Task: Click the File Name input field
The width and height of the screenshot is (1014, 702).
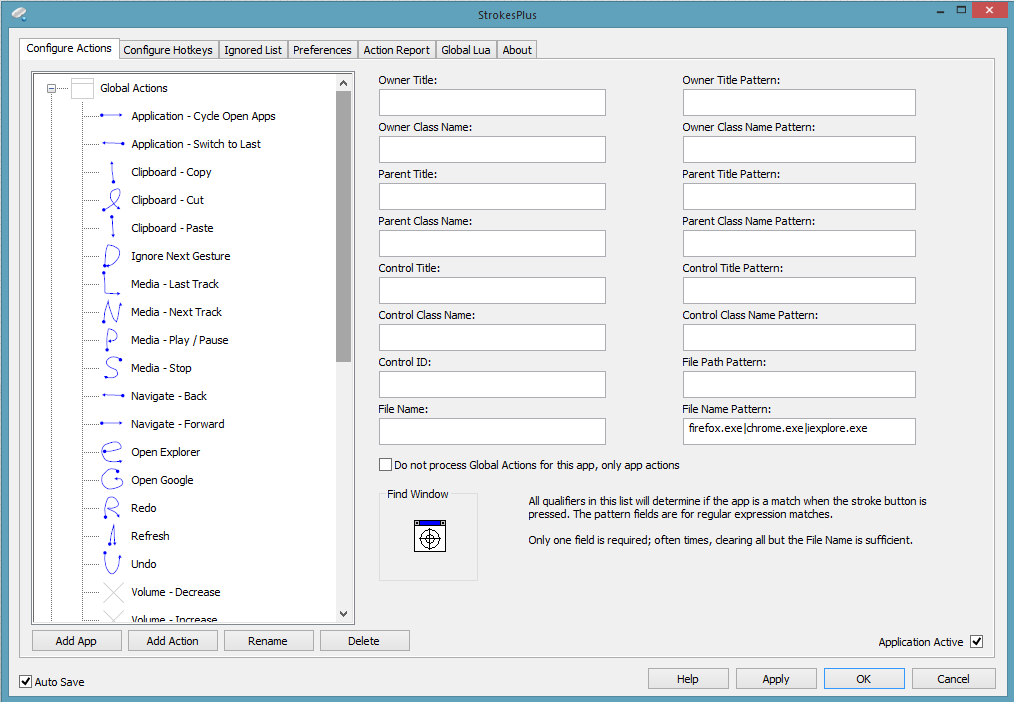Action: 492,431
